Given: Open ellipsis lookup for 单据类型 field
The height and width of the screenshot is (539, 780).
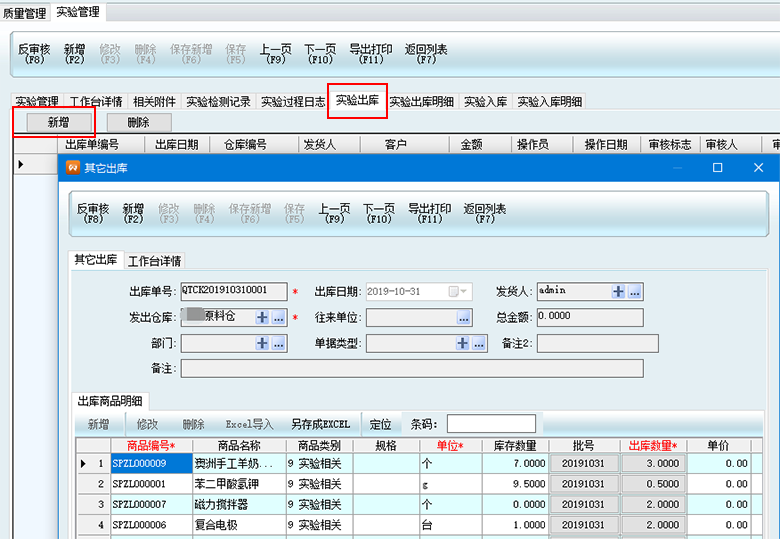Looking at the screenshot, I should [479, 343].
